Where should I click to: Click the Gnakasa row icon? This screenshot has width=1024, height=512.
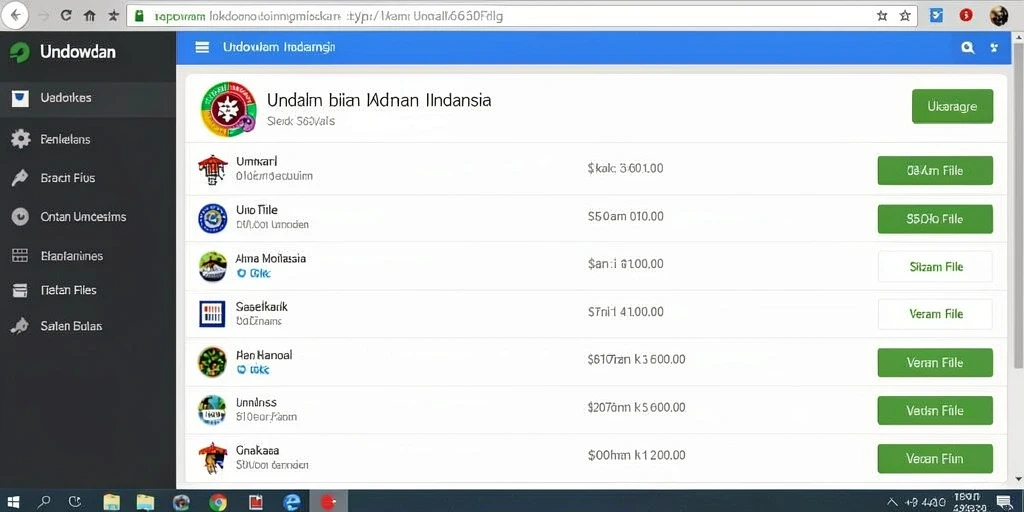212,458
